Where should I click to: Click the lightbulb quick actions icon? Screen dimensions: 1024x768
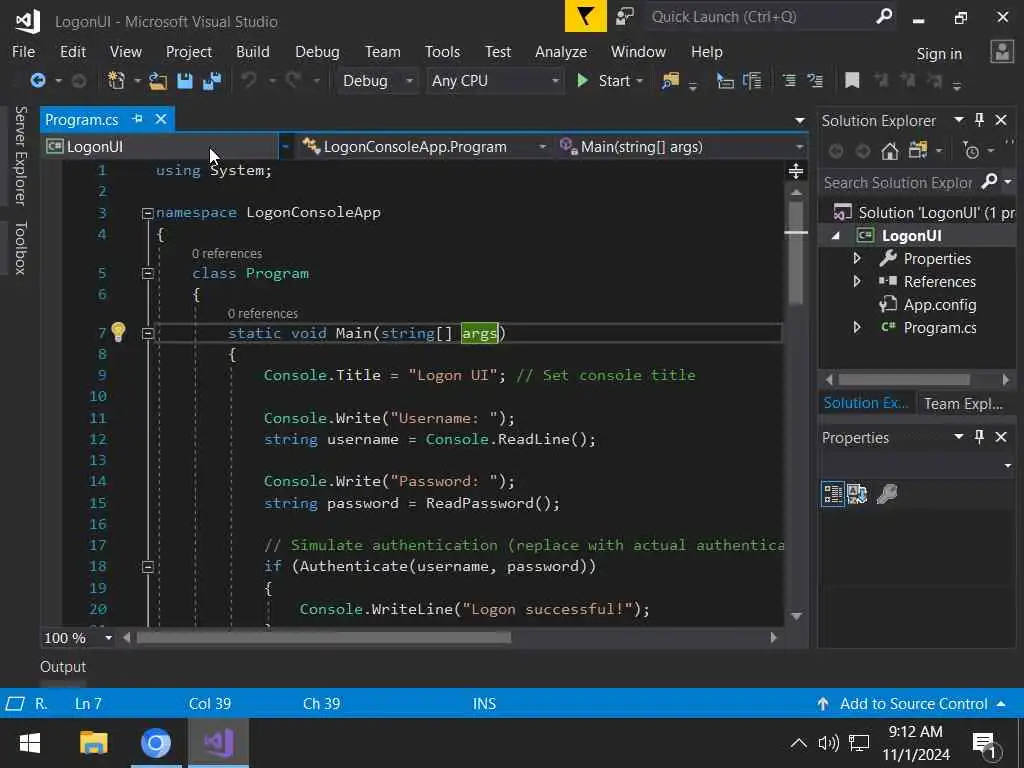(118, 332)
